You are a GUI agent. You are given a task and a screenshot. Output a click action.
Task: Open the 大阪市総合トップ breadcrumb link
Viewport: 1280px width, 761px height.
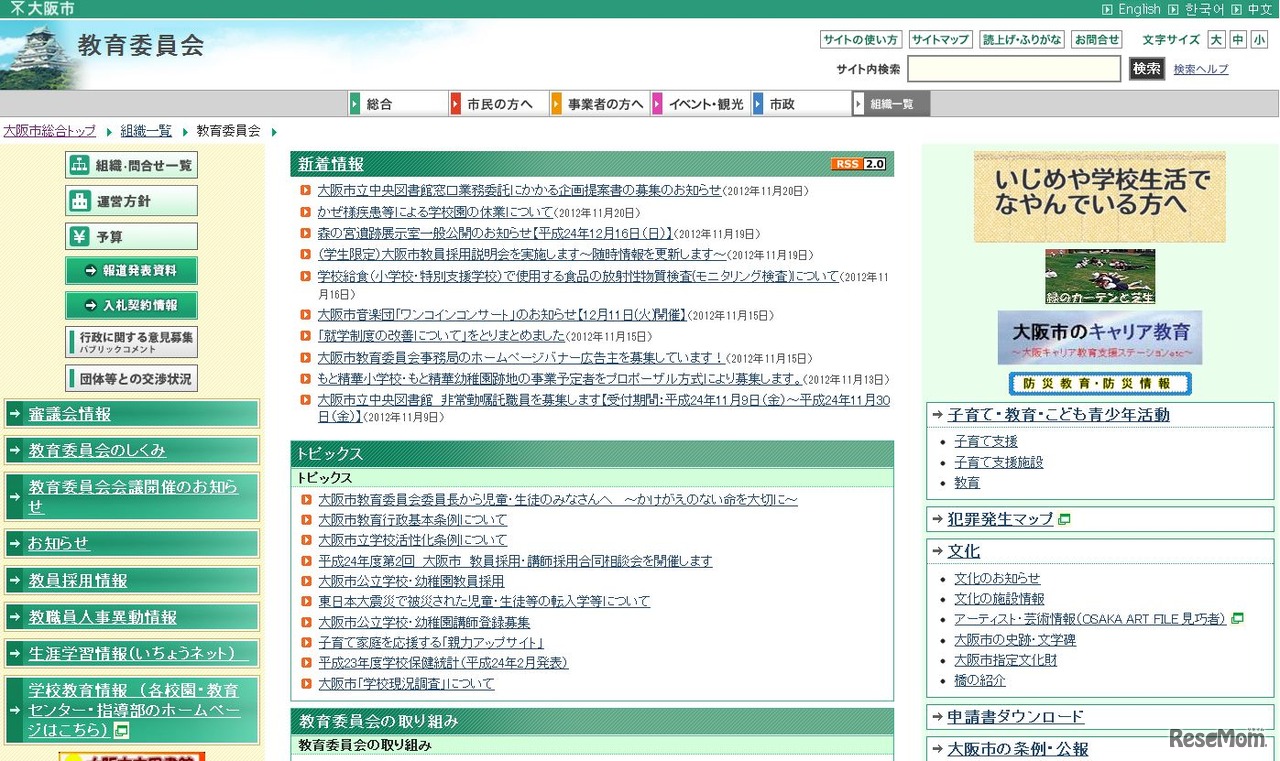pyautogui.click(x=49, y=130)
